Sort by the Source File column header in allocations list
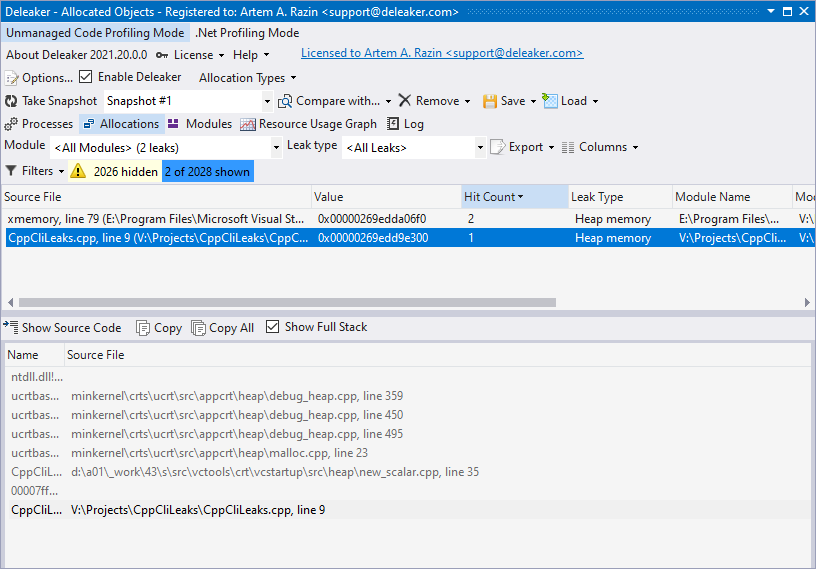This screenshot has height=569, width=816. [156, 197]
